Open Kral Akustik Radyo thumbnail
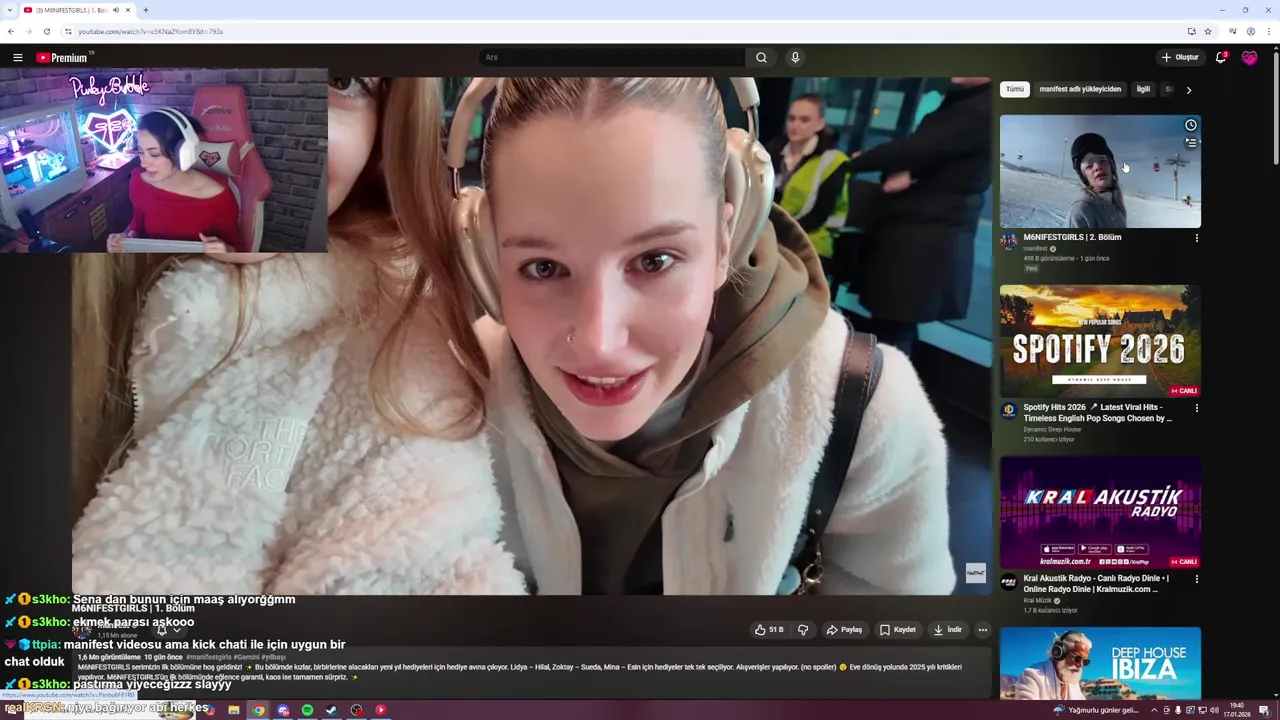 tap(1100, 513)
